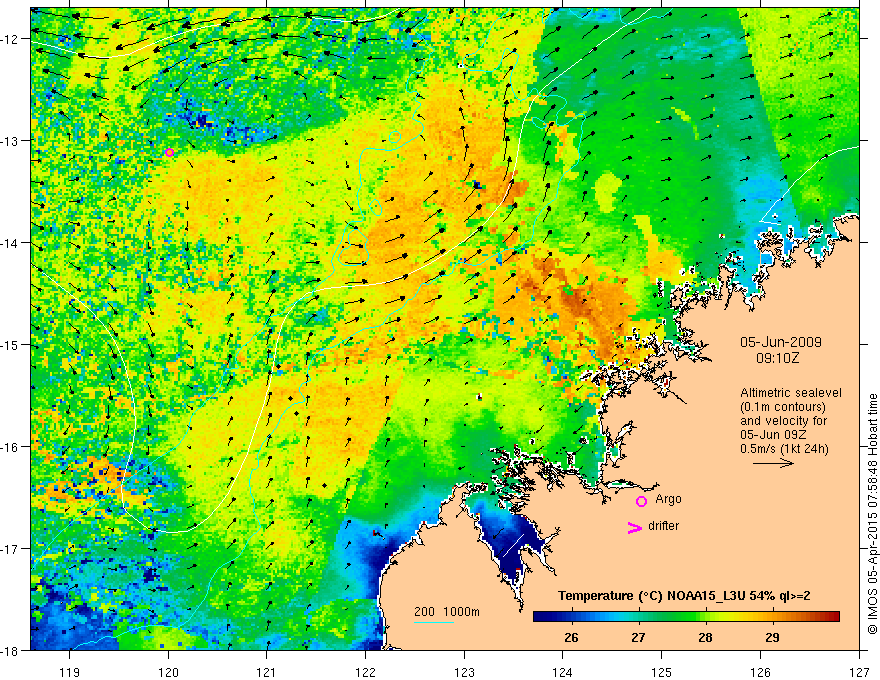Screen dimensions: 880x680
Task: Click the latitude axis label '-18'
Action: coord(11,650)
